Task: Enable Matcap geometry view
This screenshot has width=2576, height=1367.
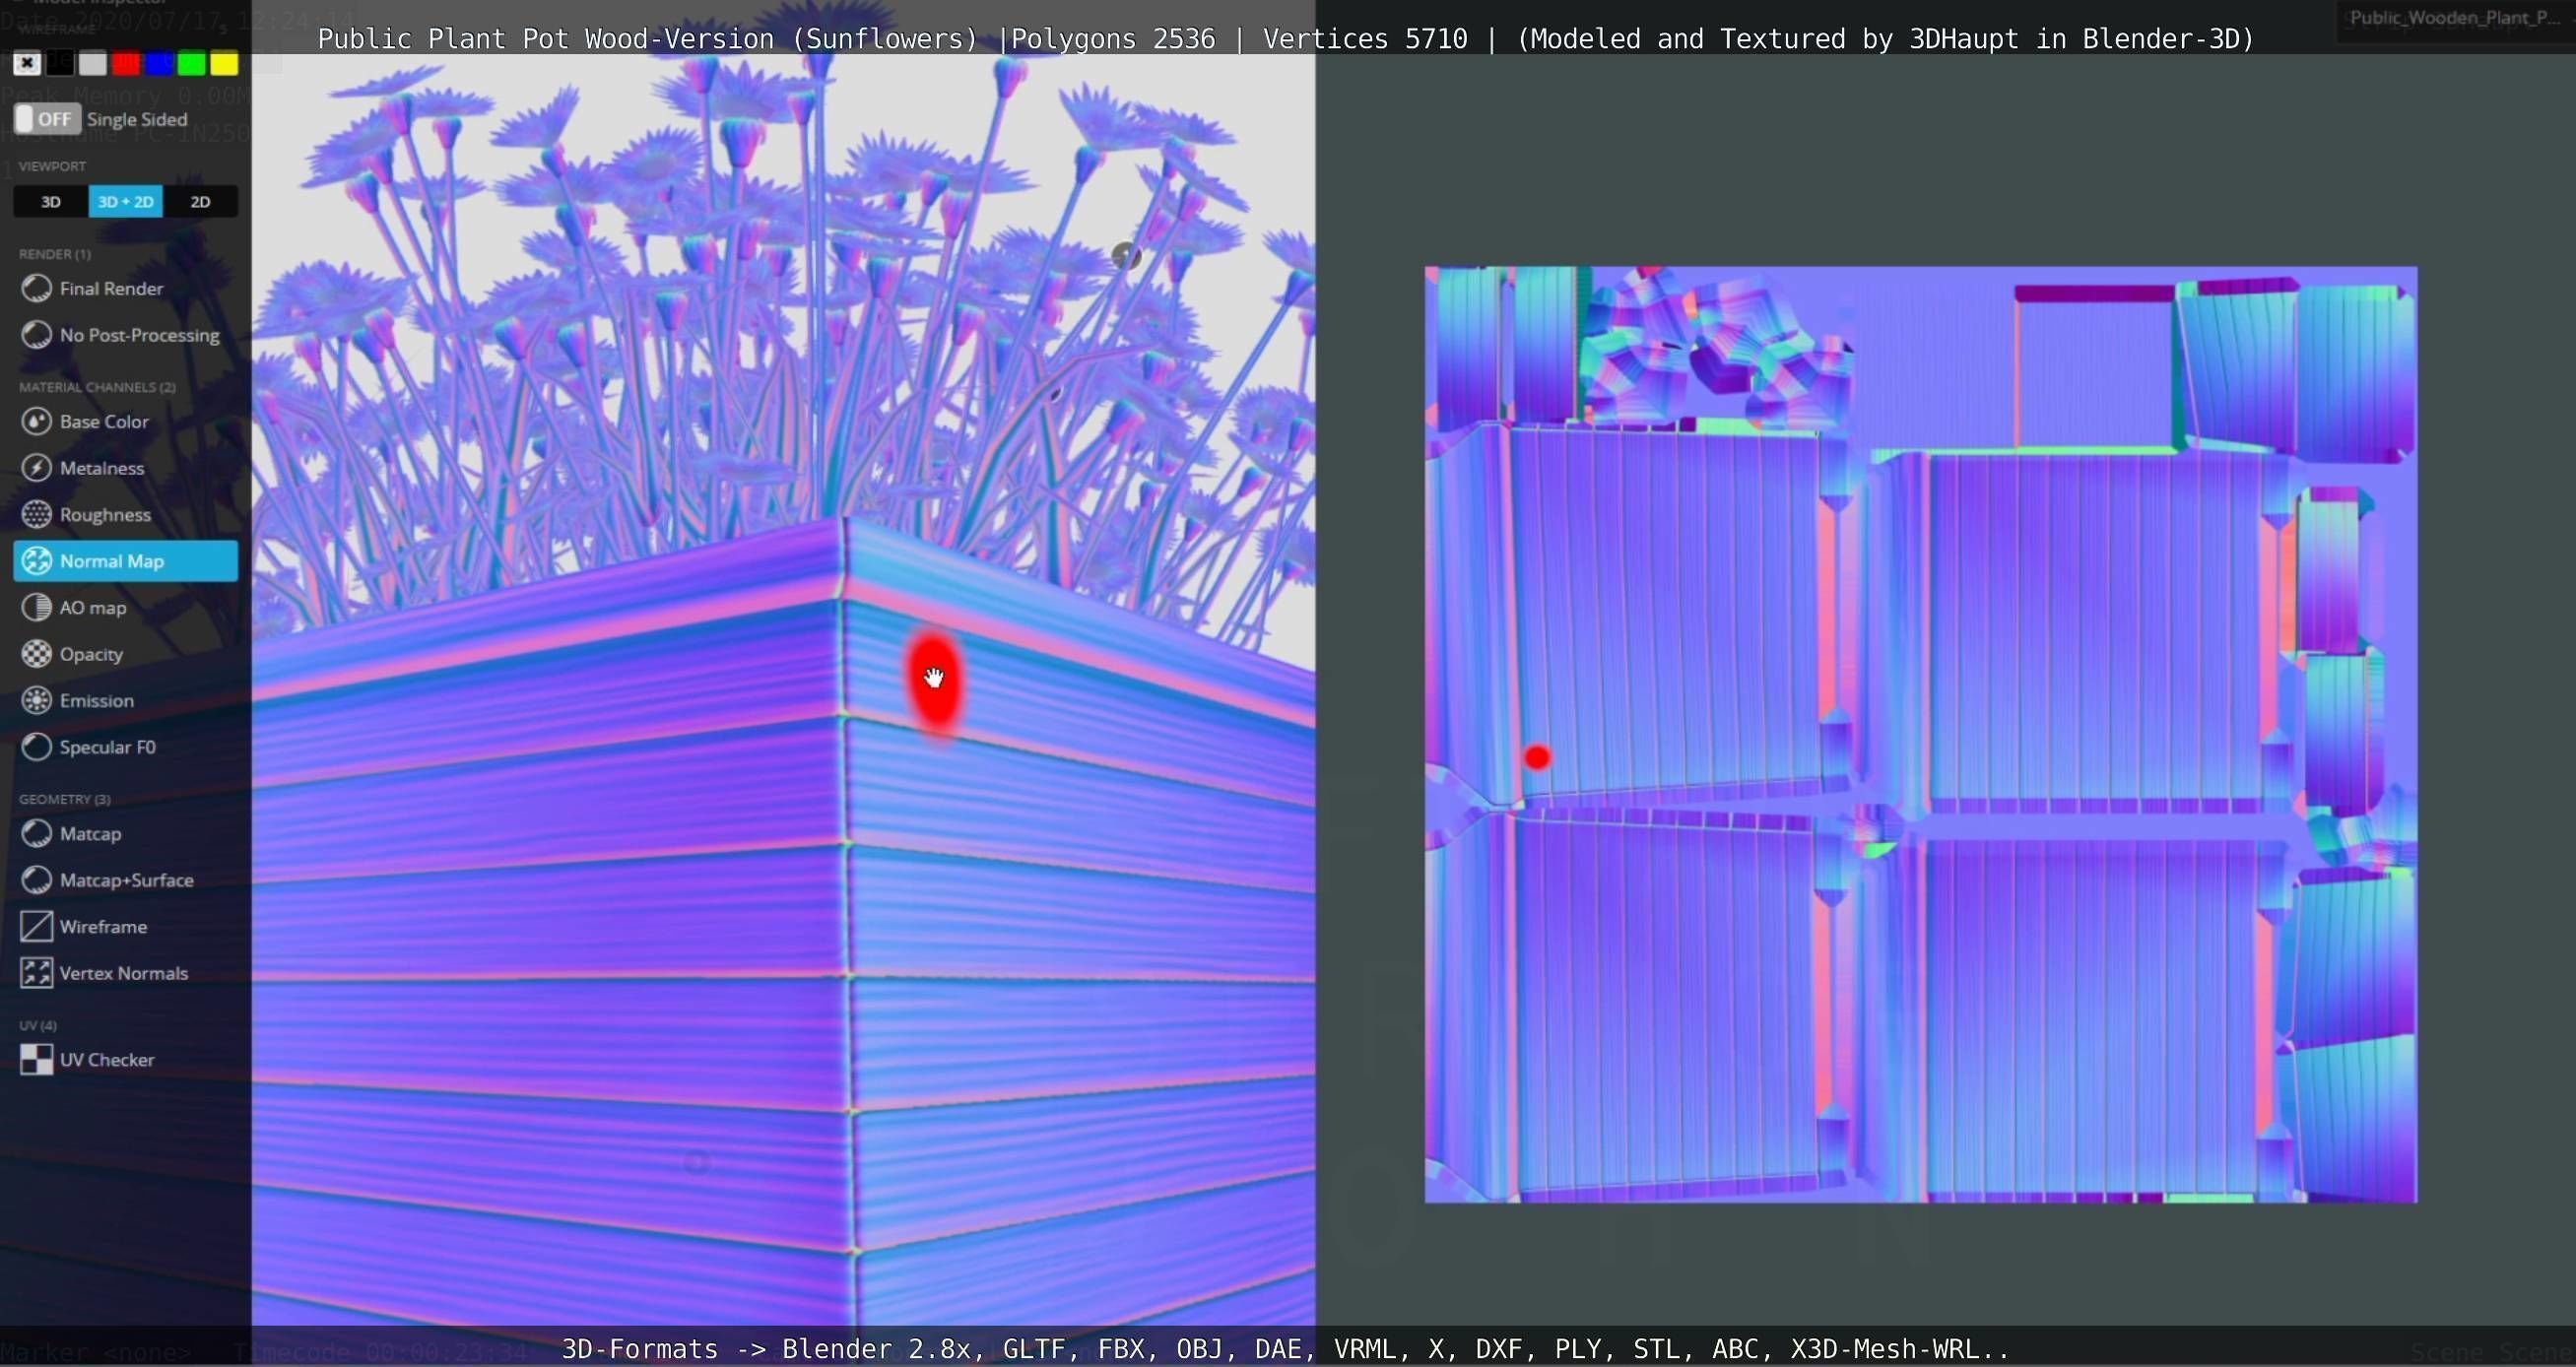Action: 89,834
